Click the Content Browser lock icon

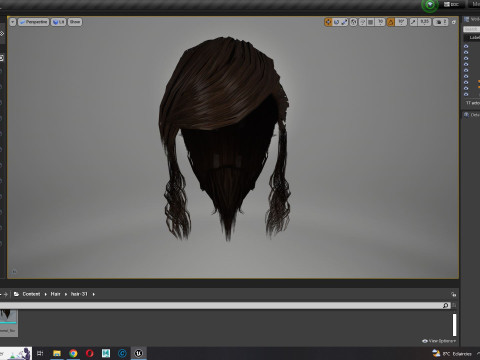pyautogui.click(x=453, y=294)
